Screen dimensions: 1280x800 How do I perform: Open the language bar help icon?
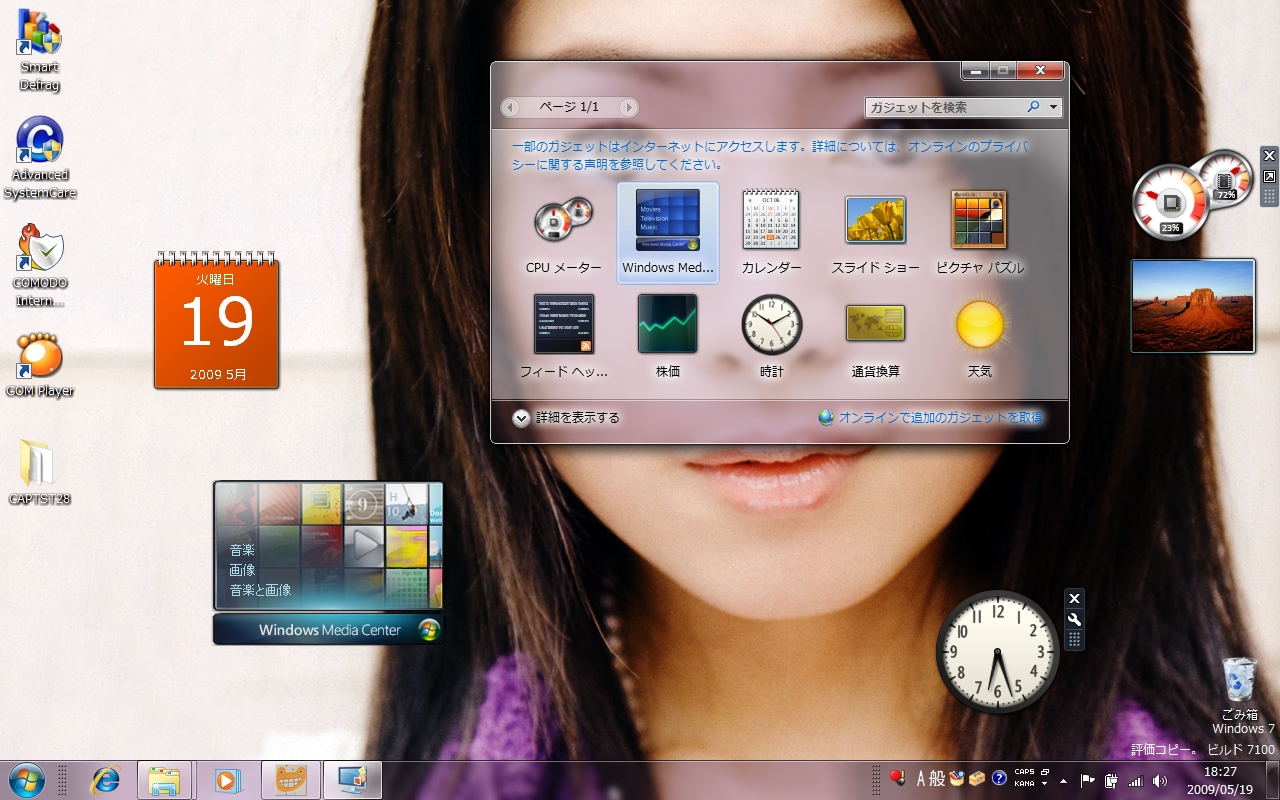click(998, 779)
